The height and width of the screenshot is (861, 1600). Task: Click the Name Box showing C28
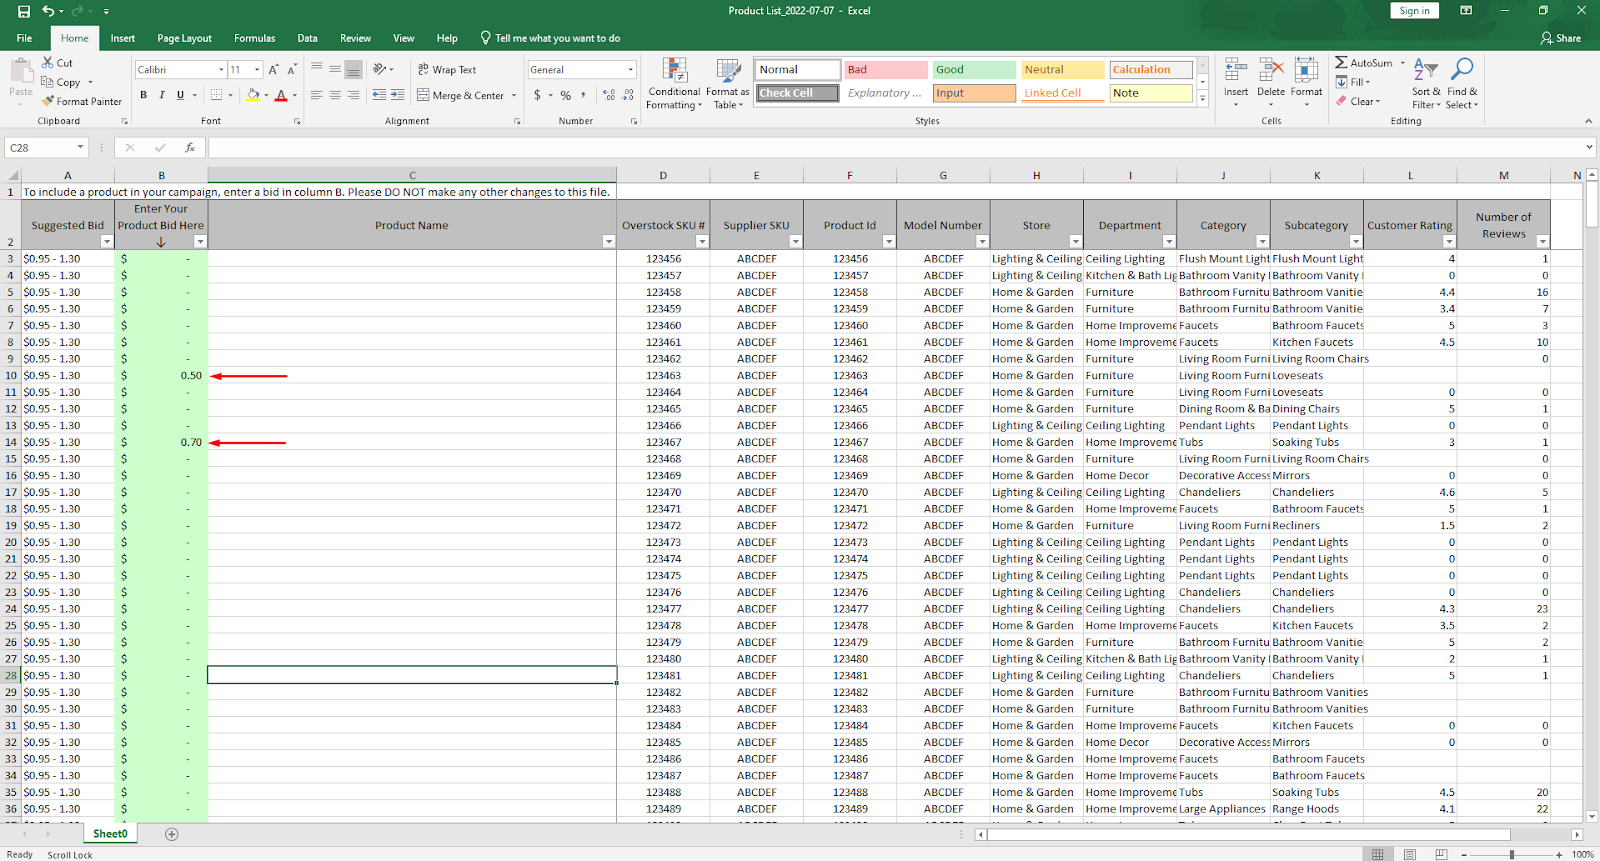click(40, 147)
